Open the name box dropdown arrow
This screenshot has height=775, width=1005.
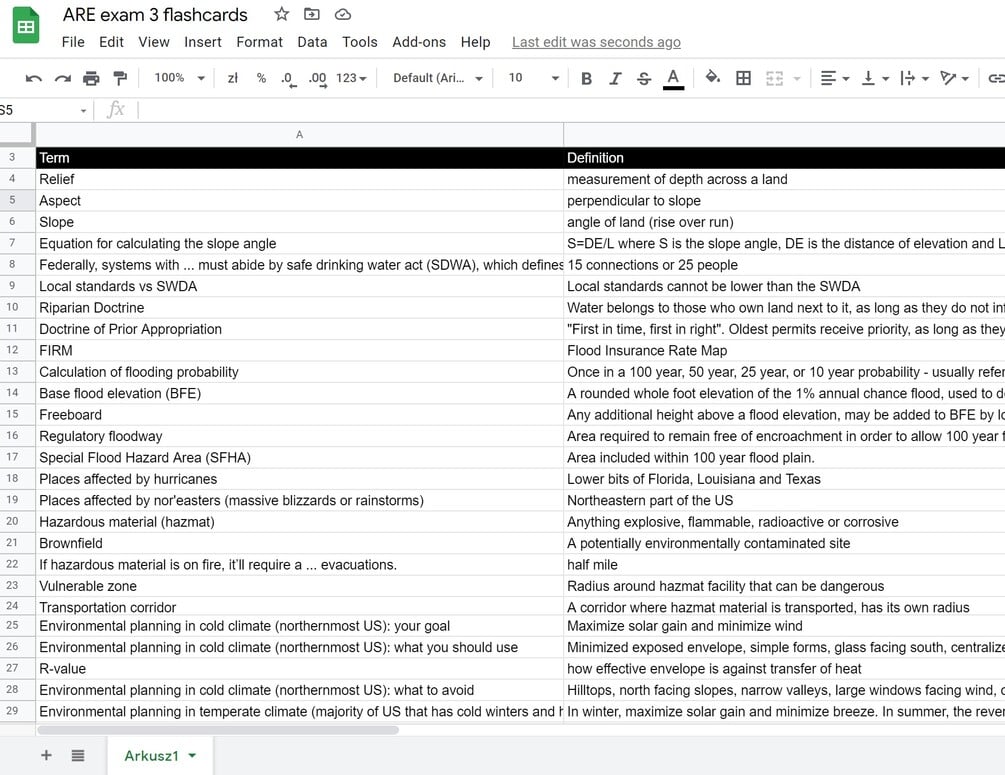pos(83,110)
